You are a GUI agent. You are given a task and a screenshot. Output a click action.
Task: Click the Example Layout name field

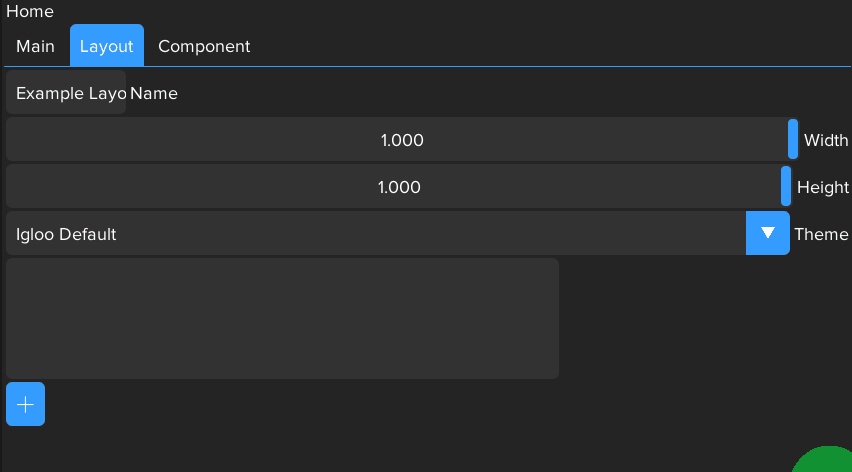point(66,93)
